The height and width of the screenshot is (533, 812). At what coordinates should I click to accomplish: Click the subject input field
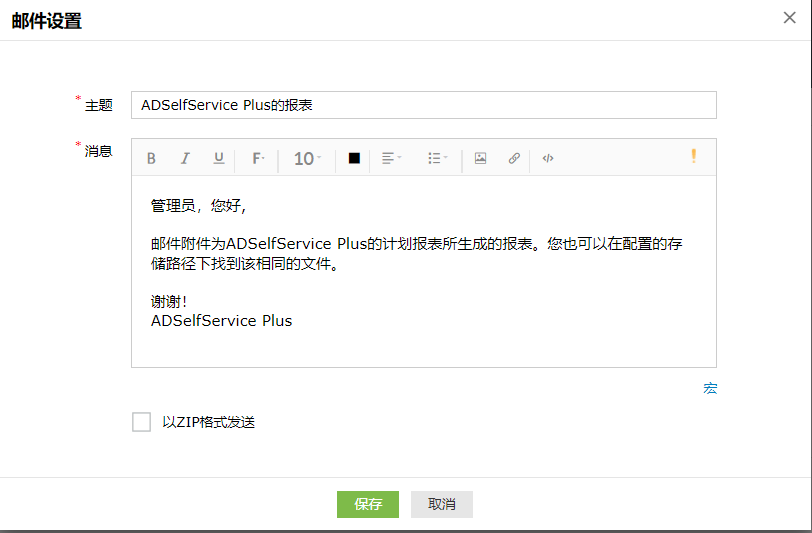coord(424,105)
